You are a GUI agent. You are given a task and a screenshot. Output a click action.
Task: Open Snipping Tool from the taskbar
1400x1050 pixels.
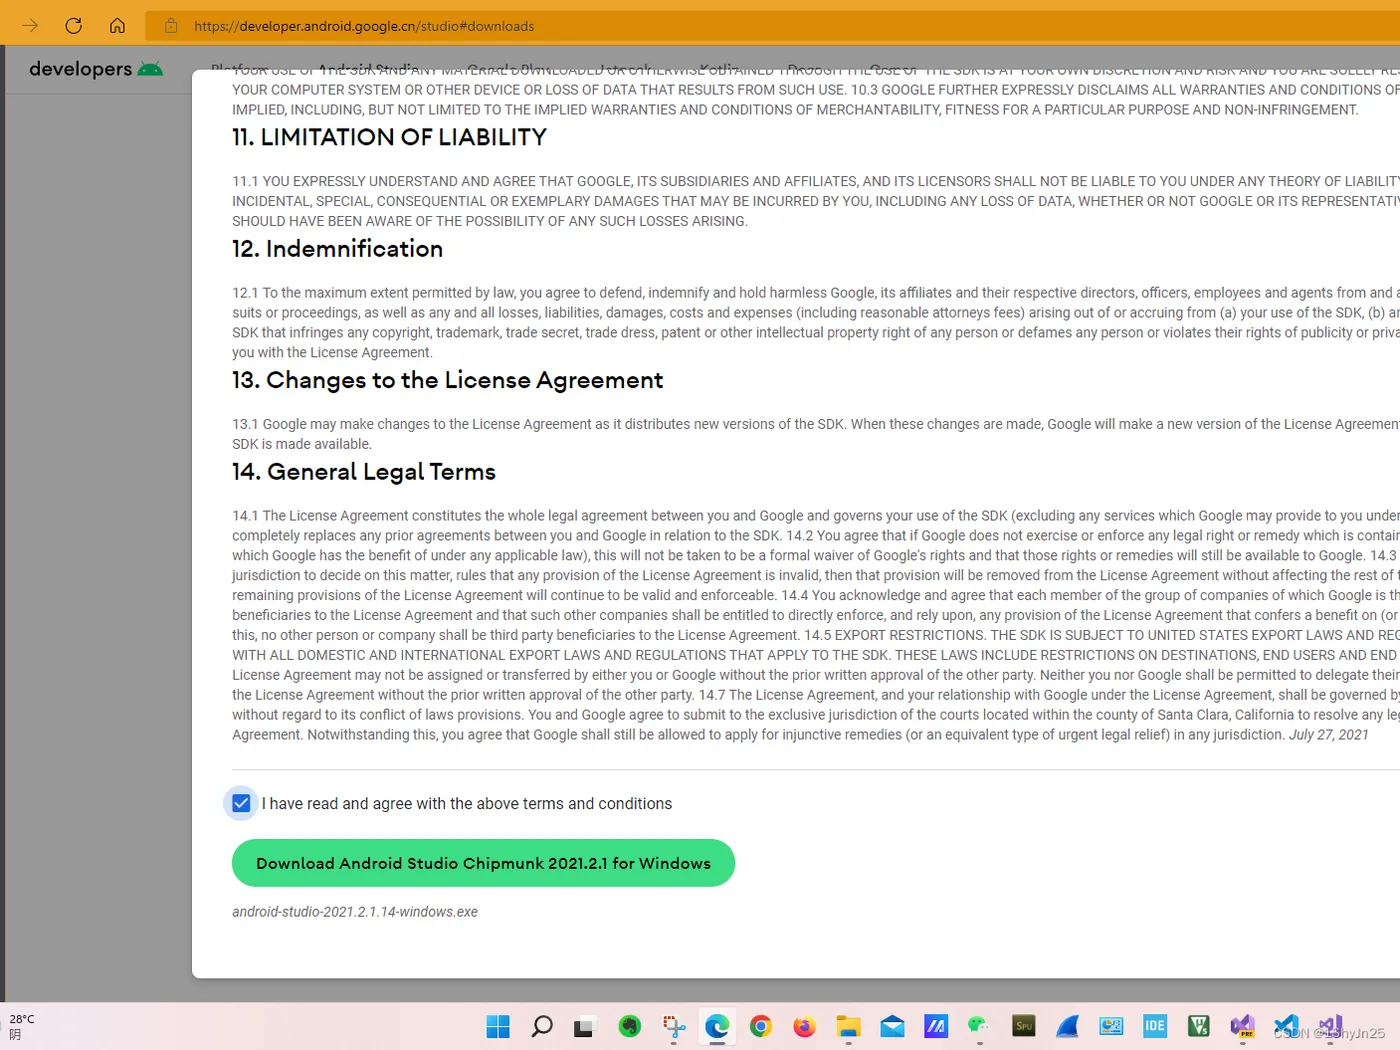pyautogui.click(x=673, y=1026)
